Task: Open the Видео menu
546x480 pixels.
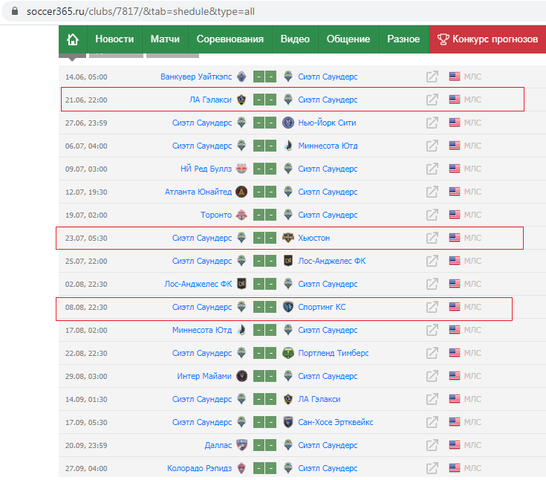Action: pyautogui.click(x=295, y=39)
